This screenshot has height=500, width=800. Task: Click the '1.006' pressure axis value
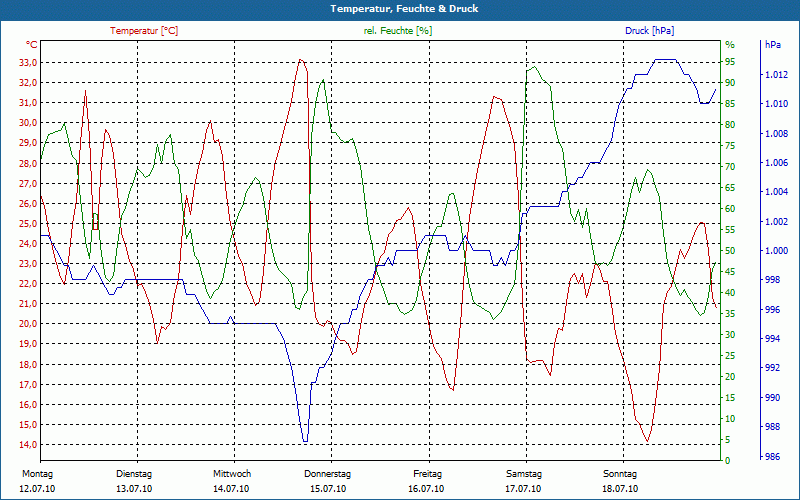[x=776, y=163]
